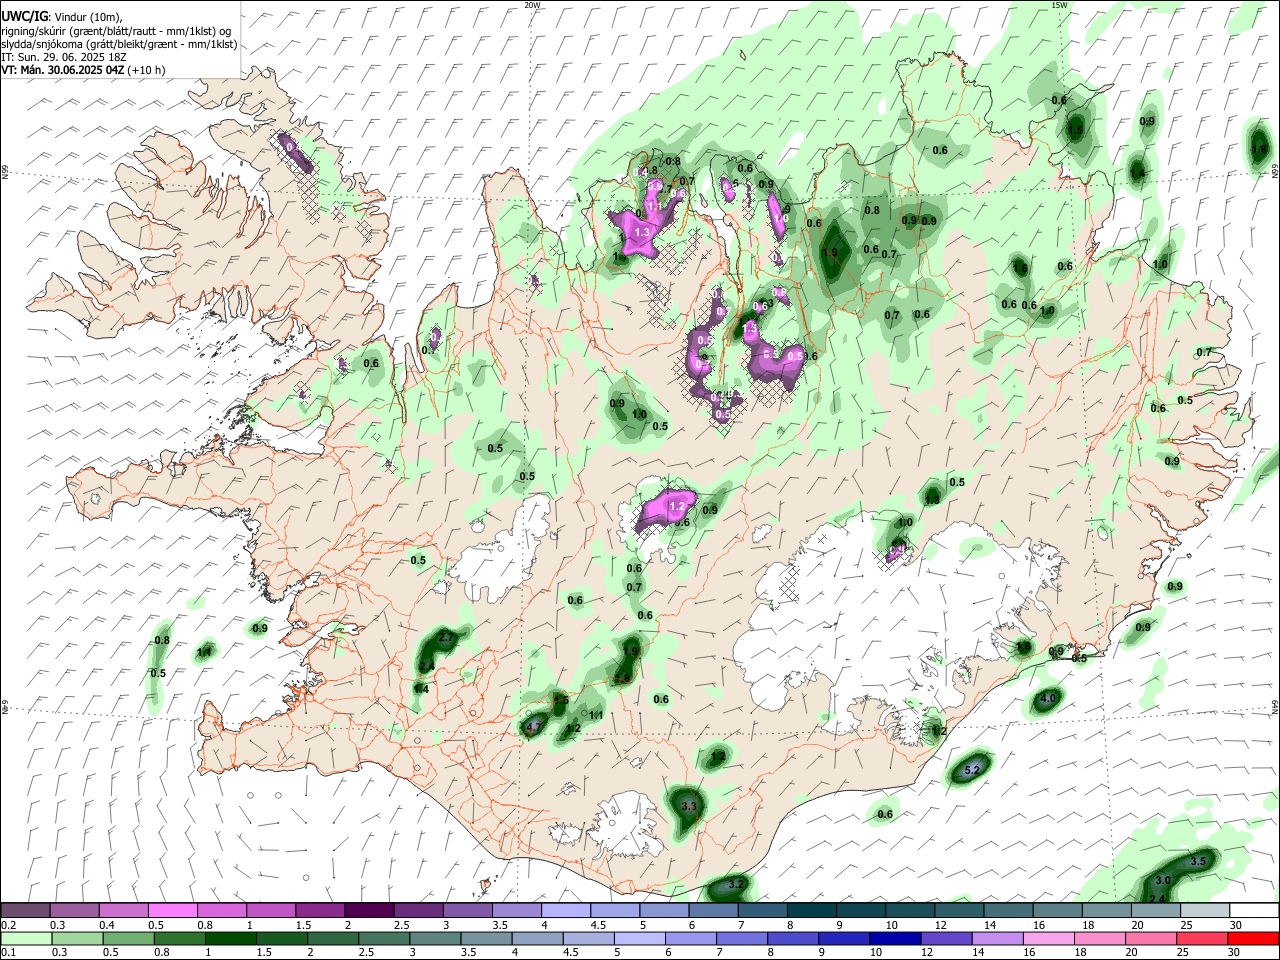Viewport: 1280px width, 960px height.
Task: Select the 3.3 precipitation value label
Action: [x=688, y=805]
